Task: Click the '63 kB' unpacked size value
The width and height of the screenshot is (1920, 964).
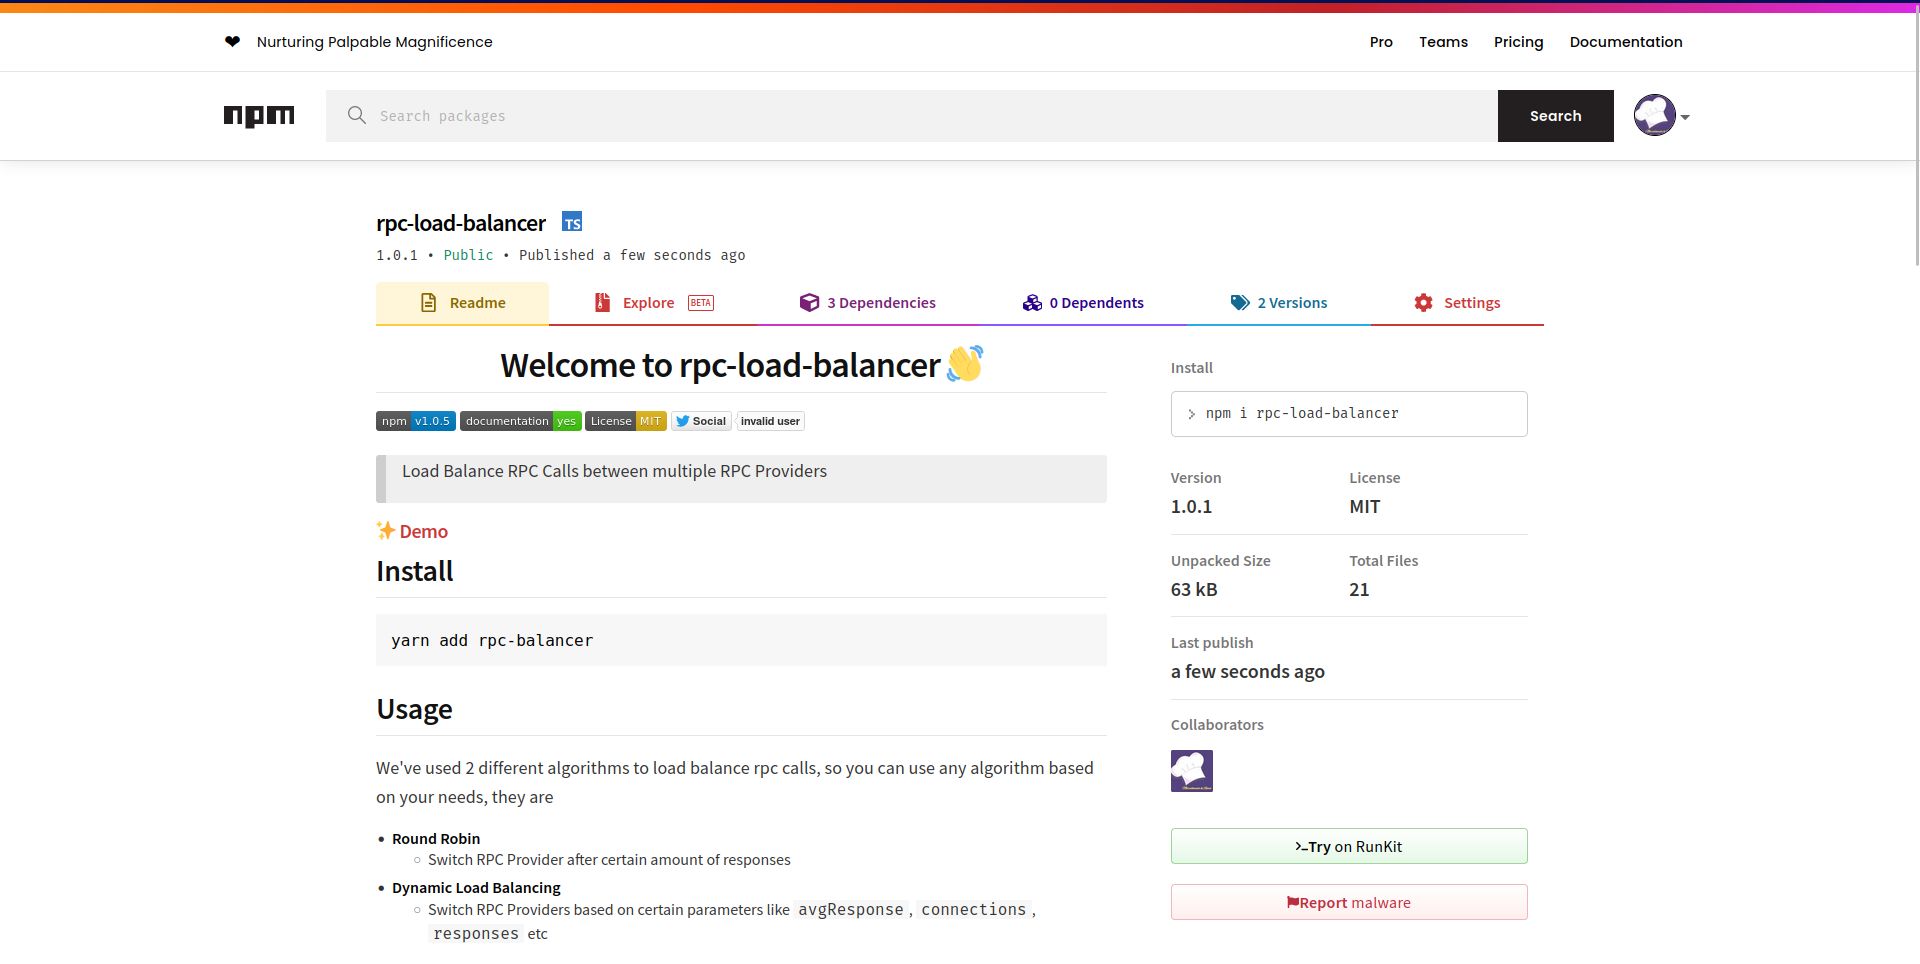Action: point(1194,590)
